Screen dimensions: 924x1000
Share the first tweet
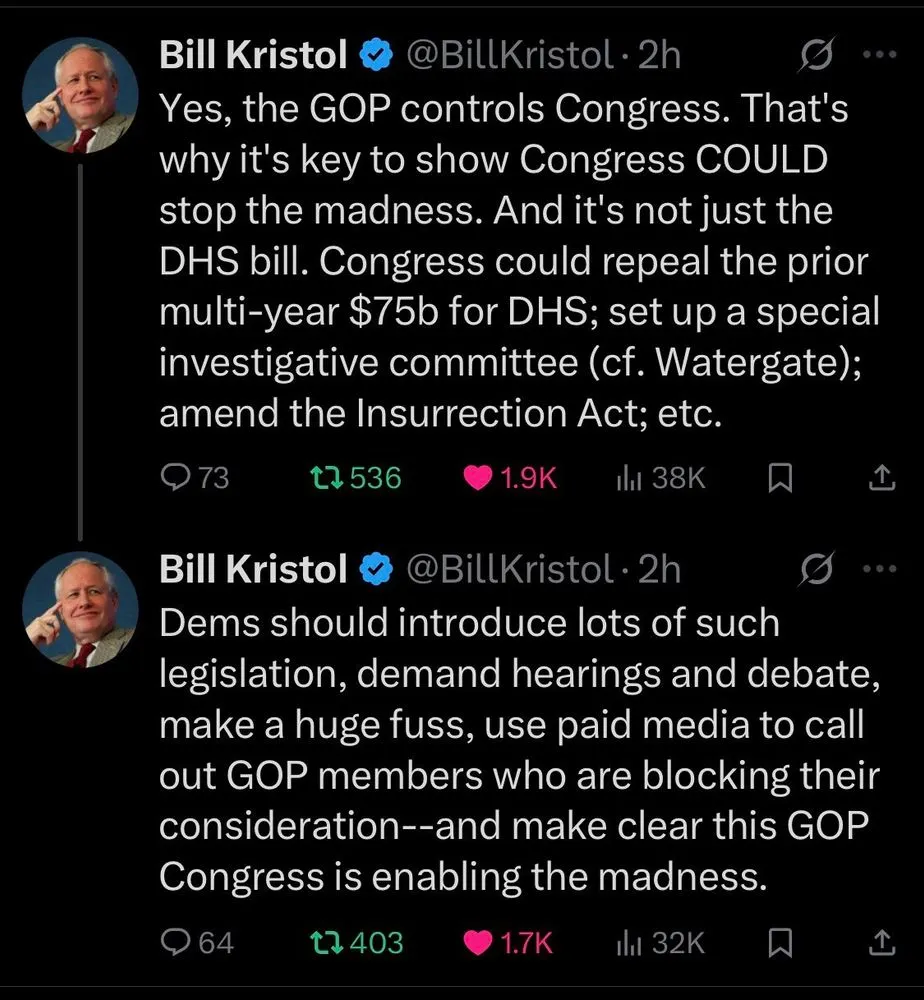click(x=880, y=480)
